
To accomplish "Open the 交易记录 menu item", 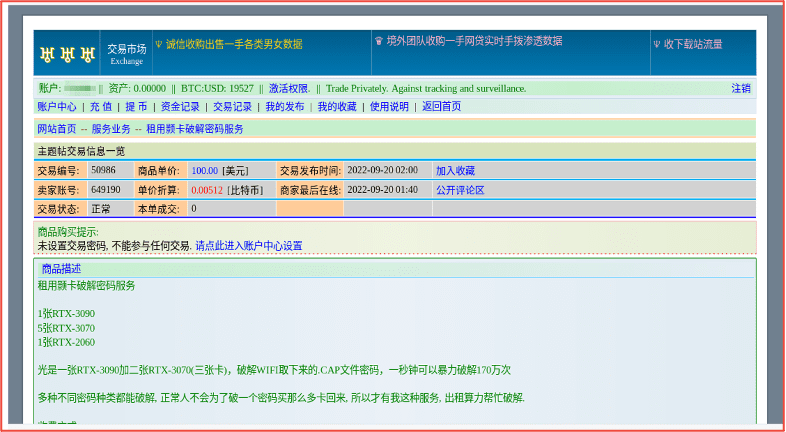I will [233, 107].
